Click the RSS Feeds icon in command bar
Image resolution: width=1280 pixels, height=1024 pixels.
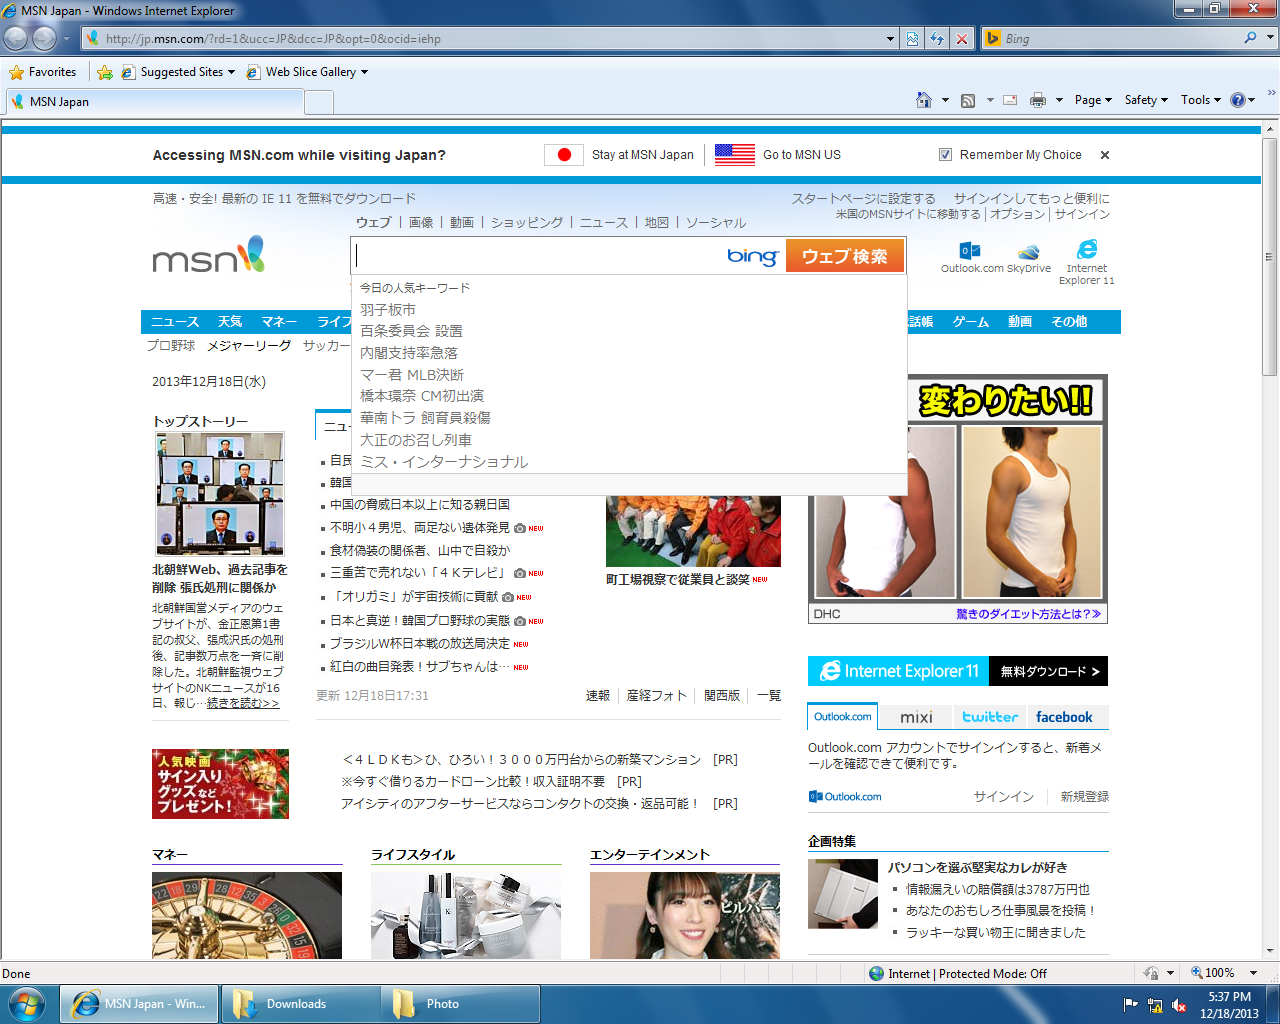(968, 100)
